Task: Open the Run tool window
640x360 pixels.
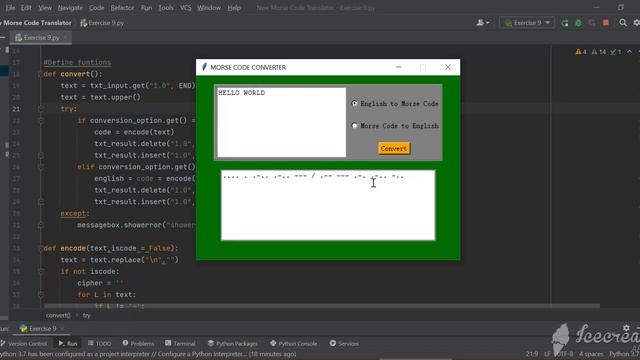Action: coord(68,343)
